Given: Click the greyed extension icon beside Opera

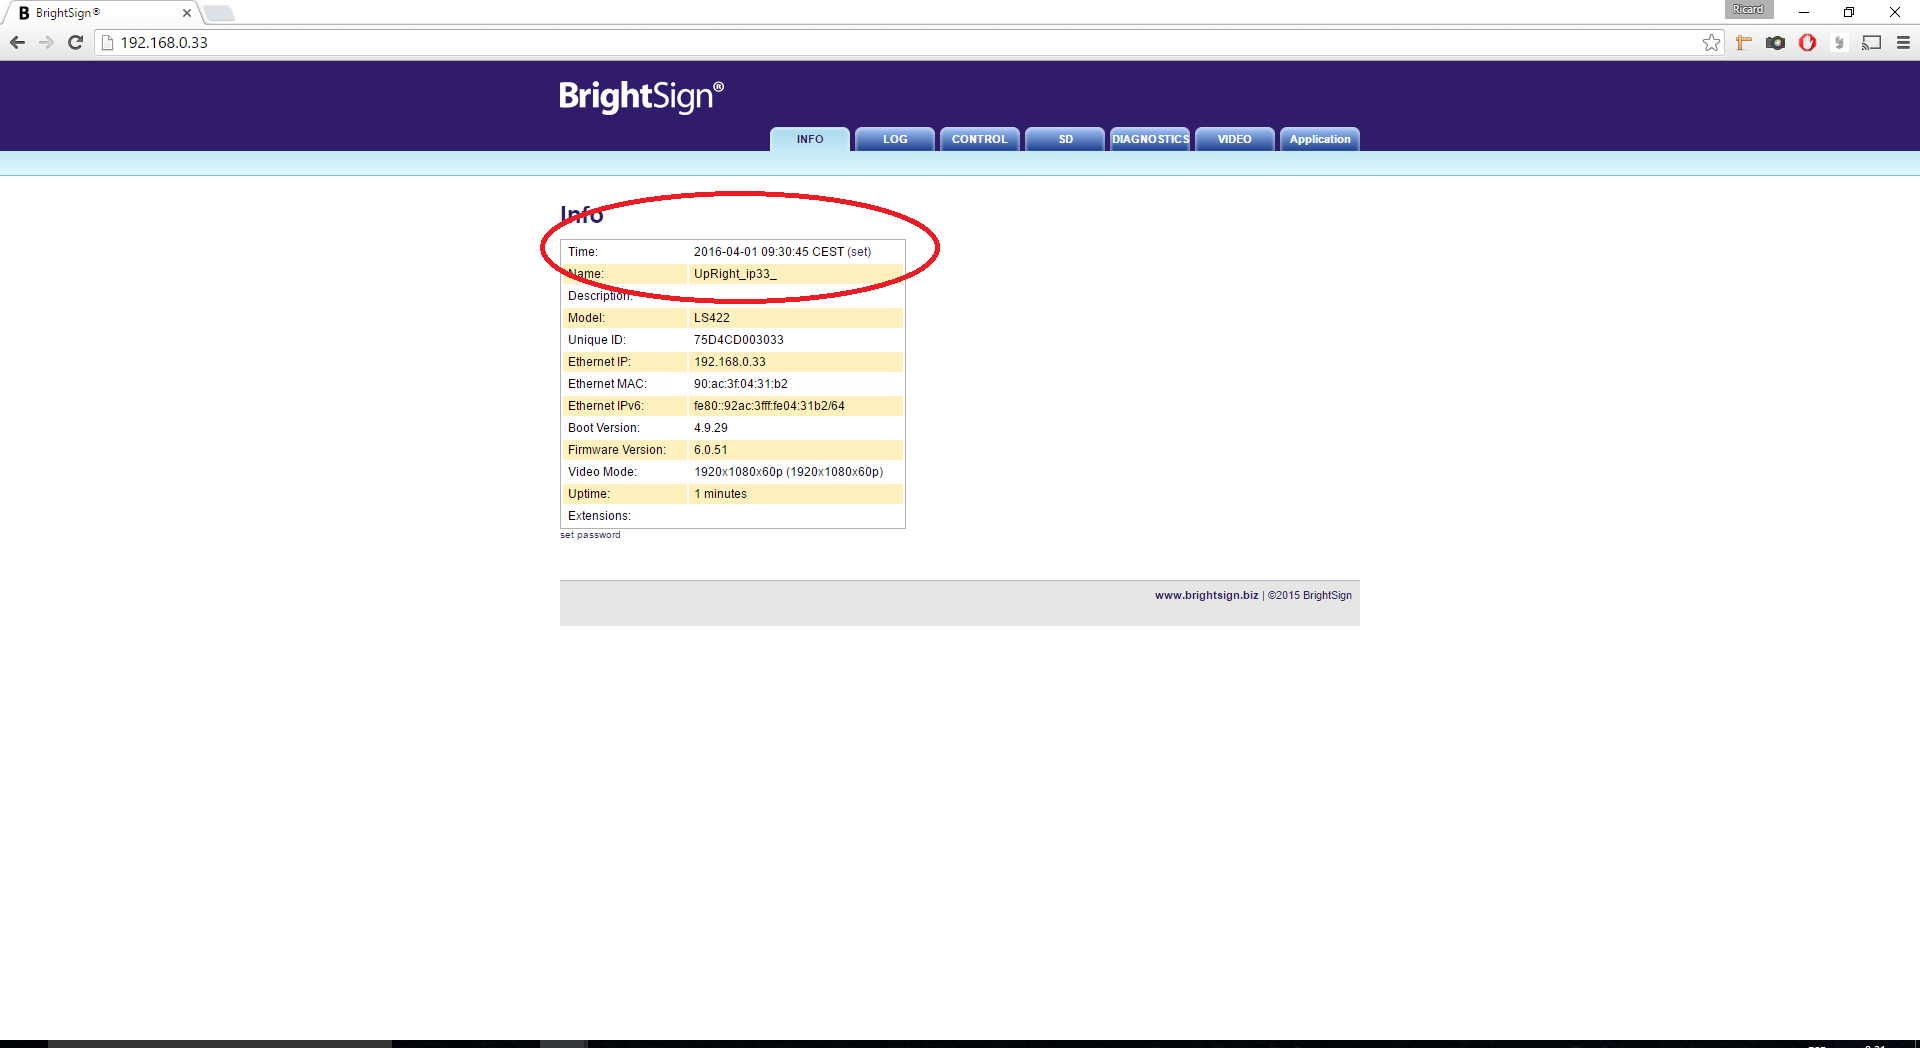Looking at the screenshot, I should tap(1839, 42).
